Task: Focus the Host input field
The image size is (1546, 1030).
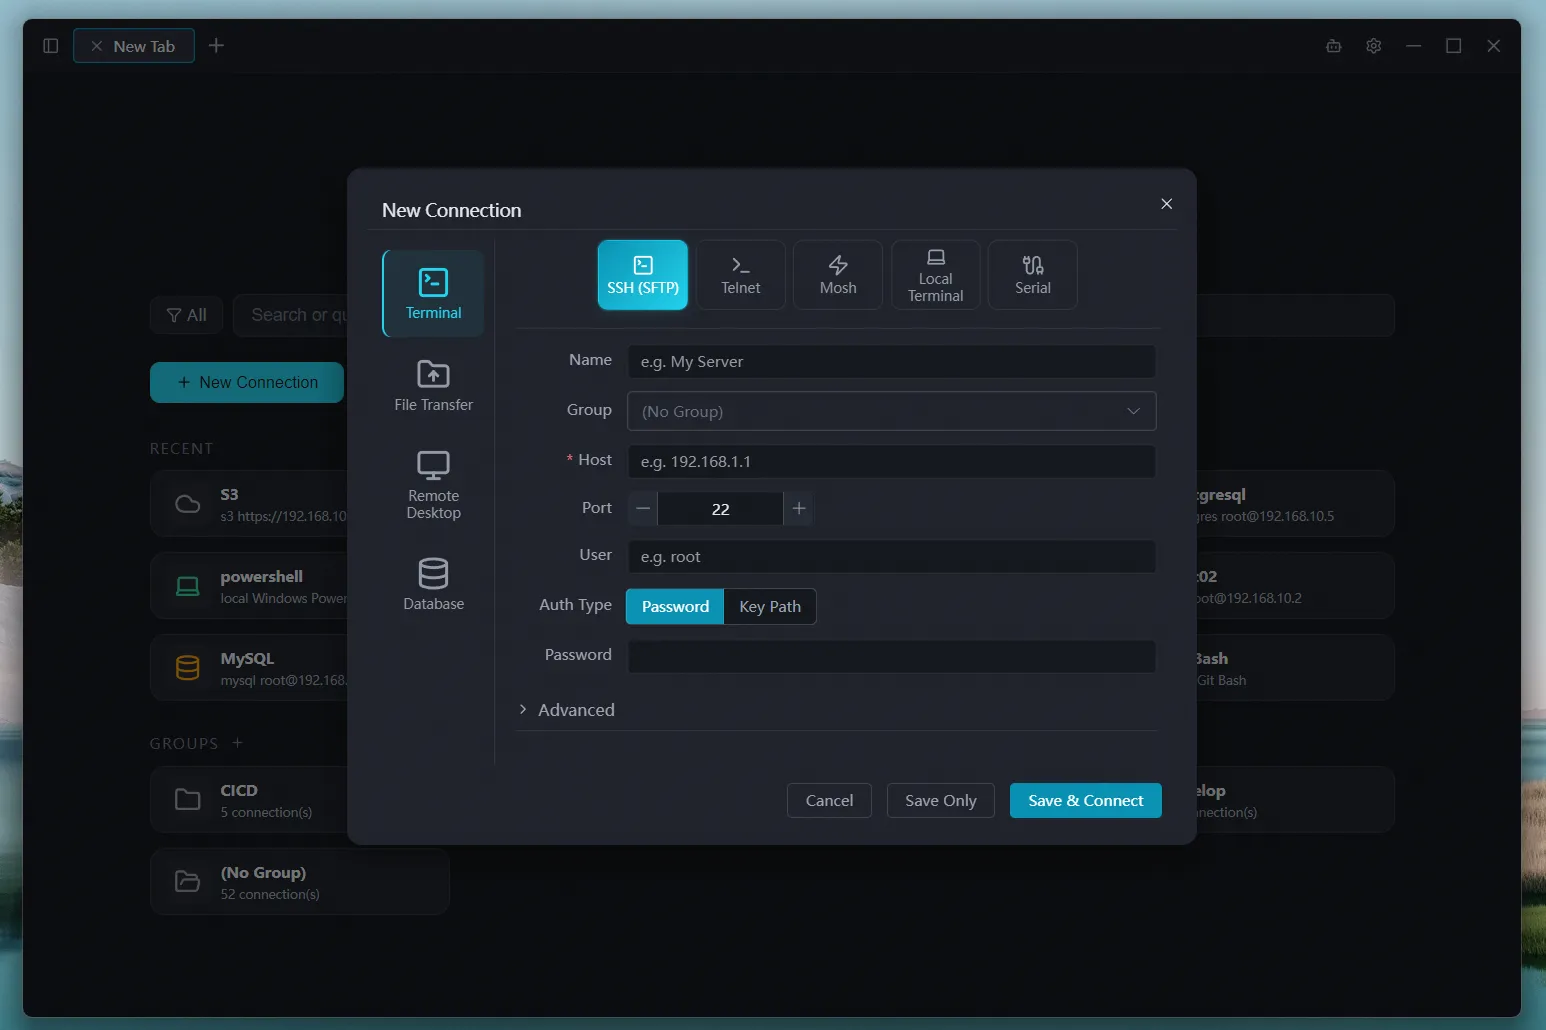Action: coord(891,462)
